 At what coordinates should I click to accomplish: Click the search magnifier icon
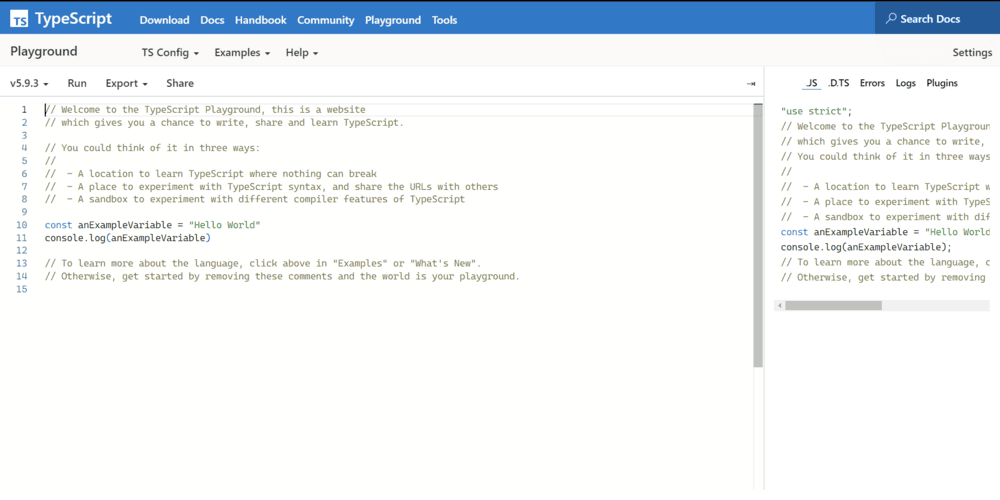click(891, 19)
